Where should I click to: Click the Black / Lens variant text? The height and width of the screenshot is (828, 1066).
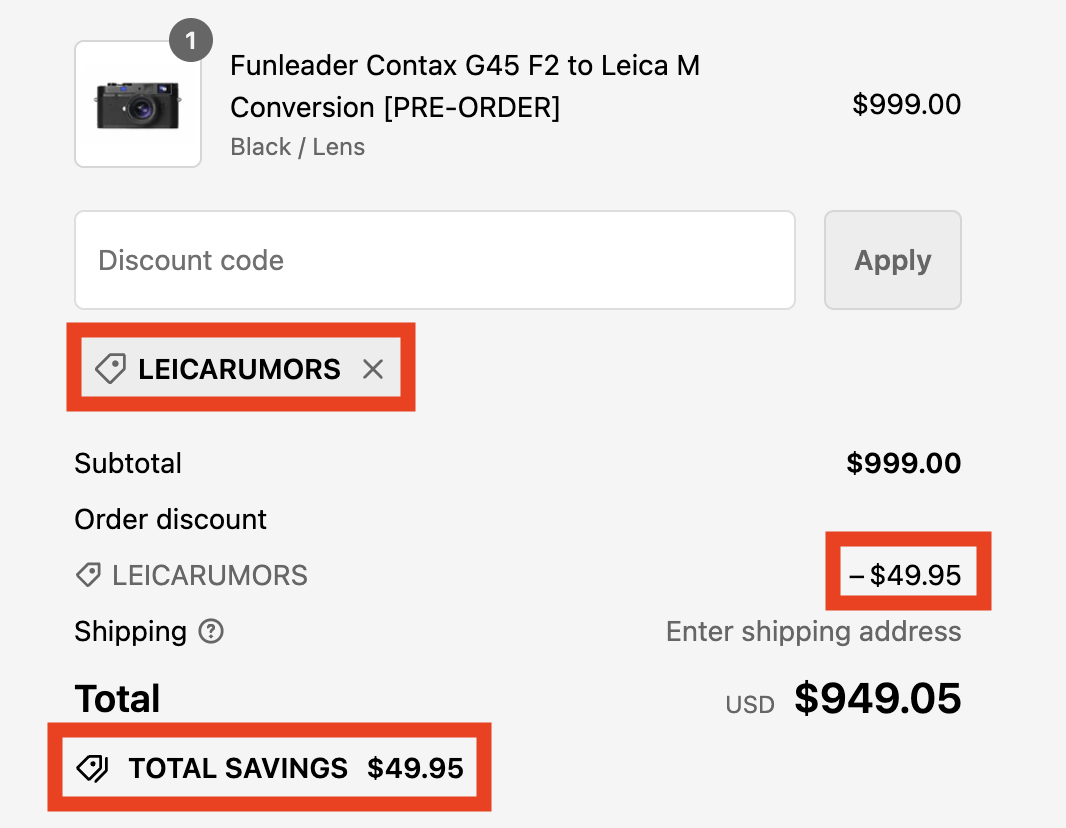(x=297, y=147)
